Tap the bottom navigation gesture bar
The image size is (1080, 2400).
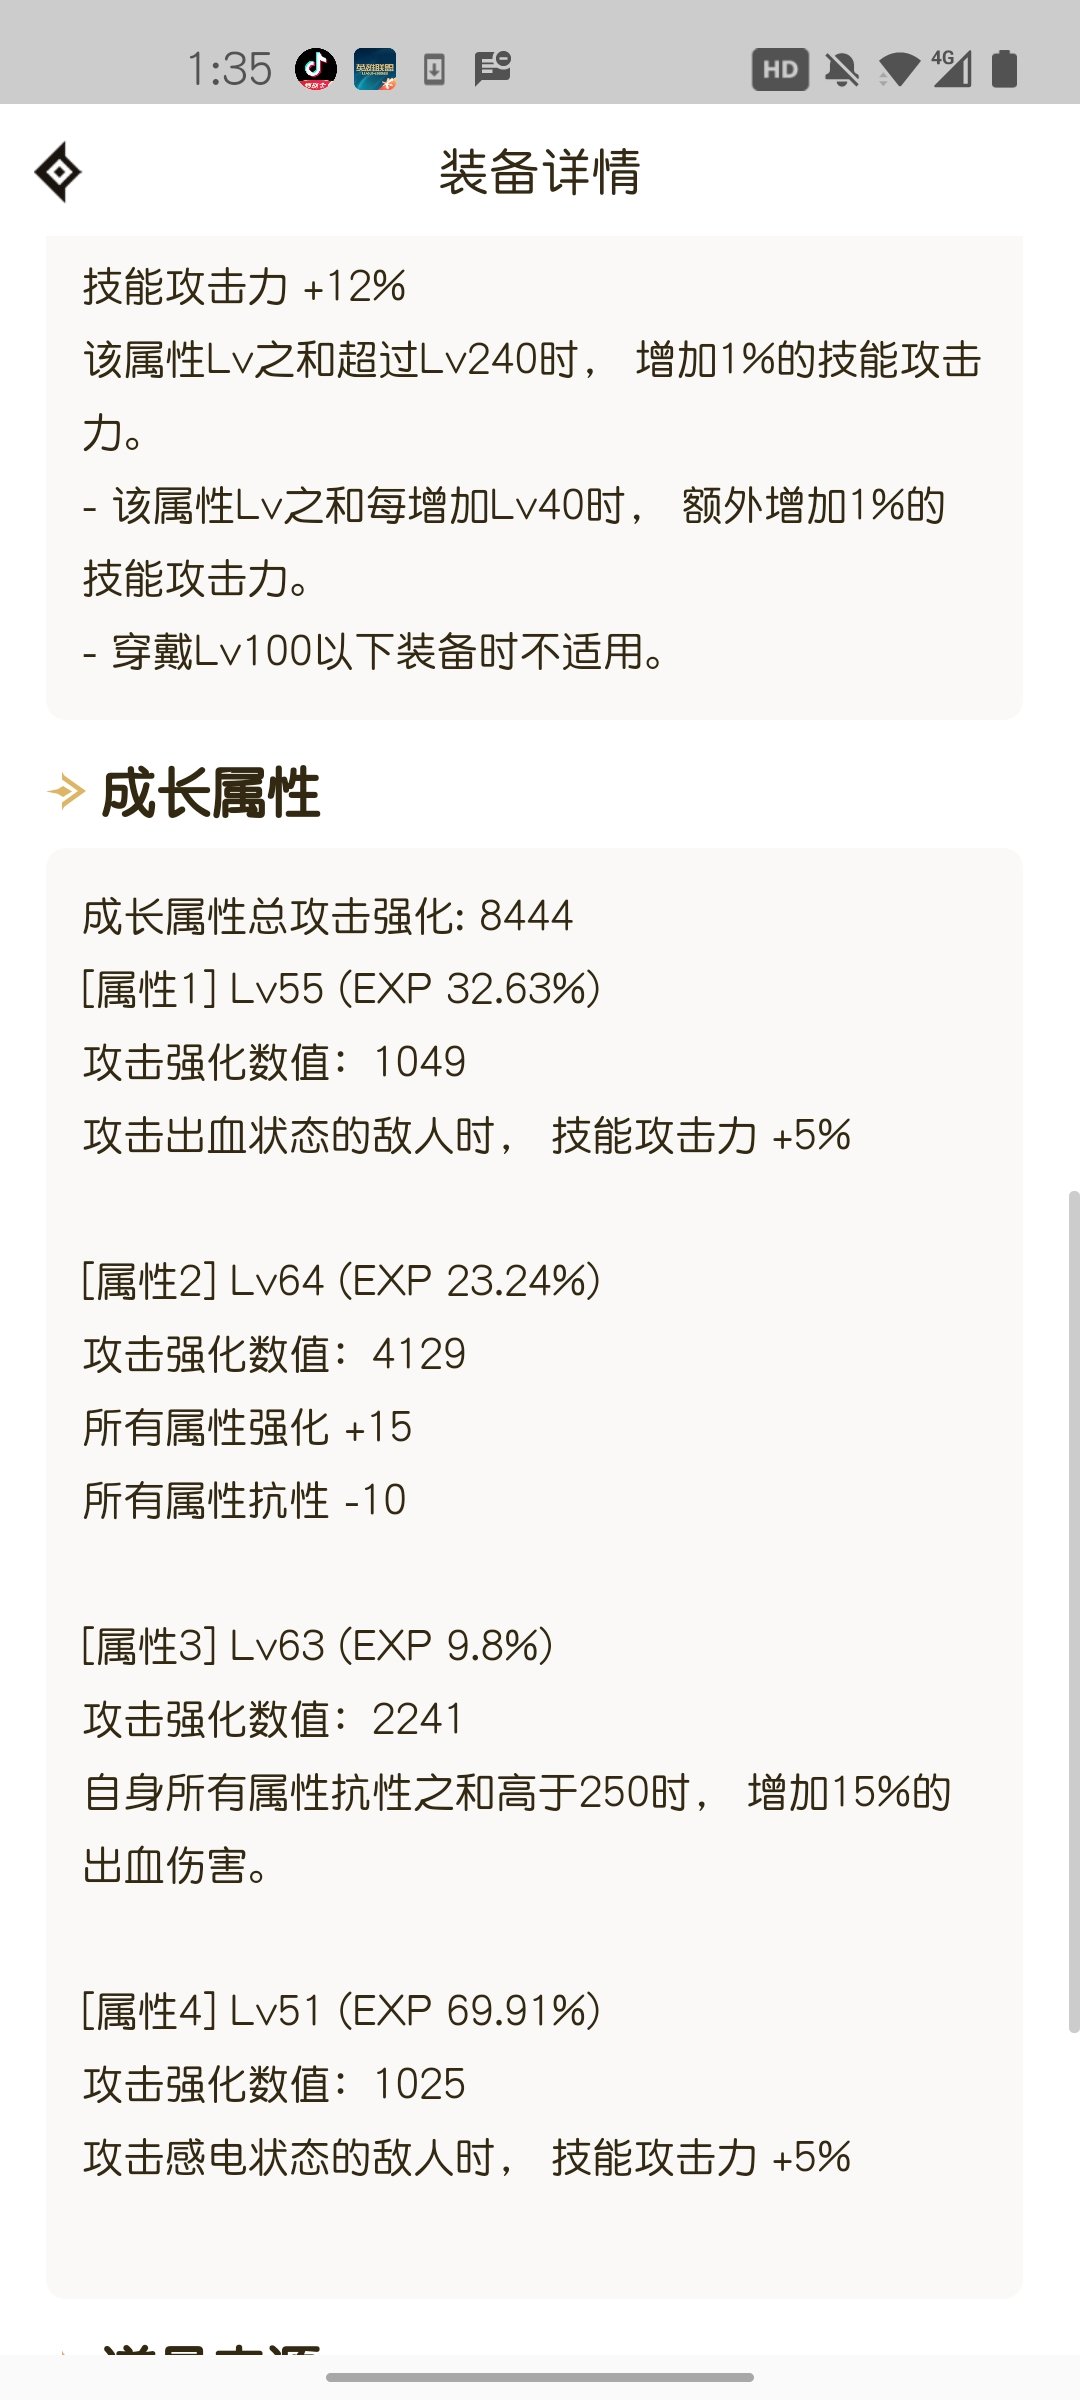click(540, 2377)
